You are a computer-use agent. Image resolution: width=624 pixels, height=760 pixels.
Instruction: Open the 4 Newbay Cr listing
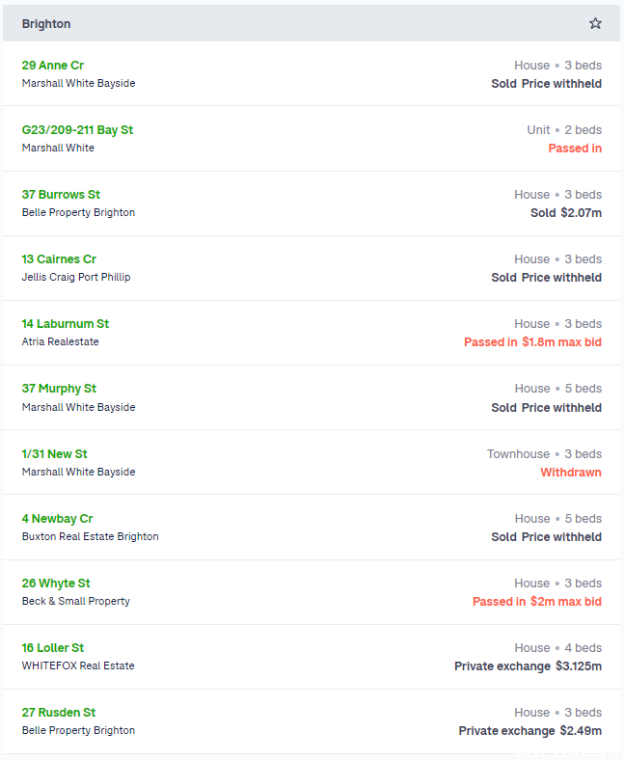point(57,519)
